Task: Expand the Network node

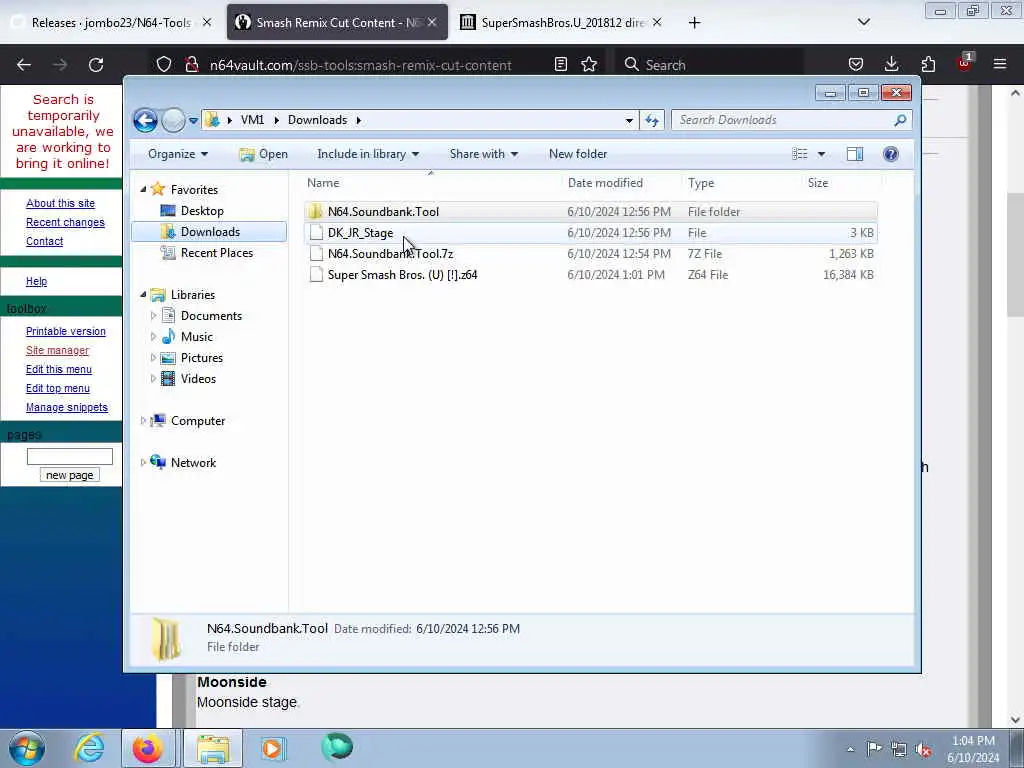Action: (x=144, y=463)
